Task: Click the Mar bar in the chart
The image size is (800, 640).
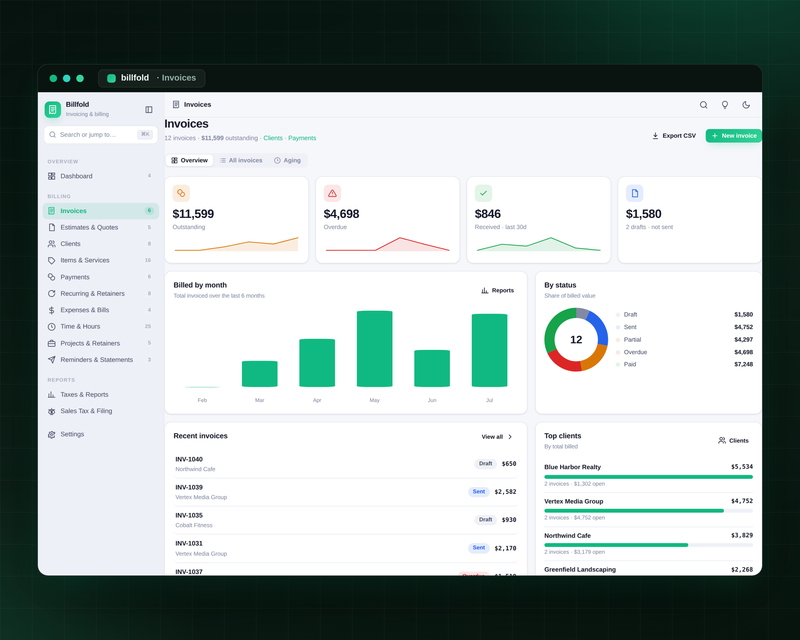Action: coord(260,374)
